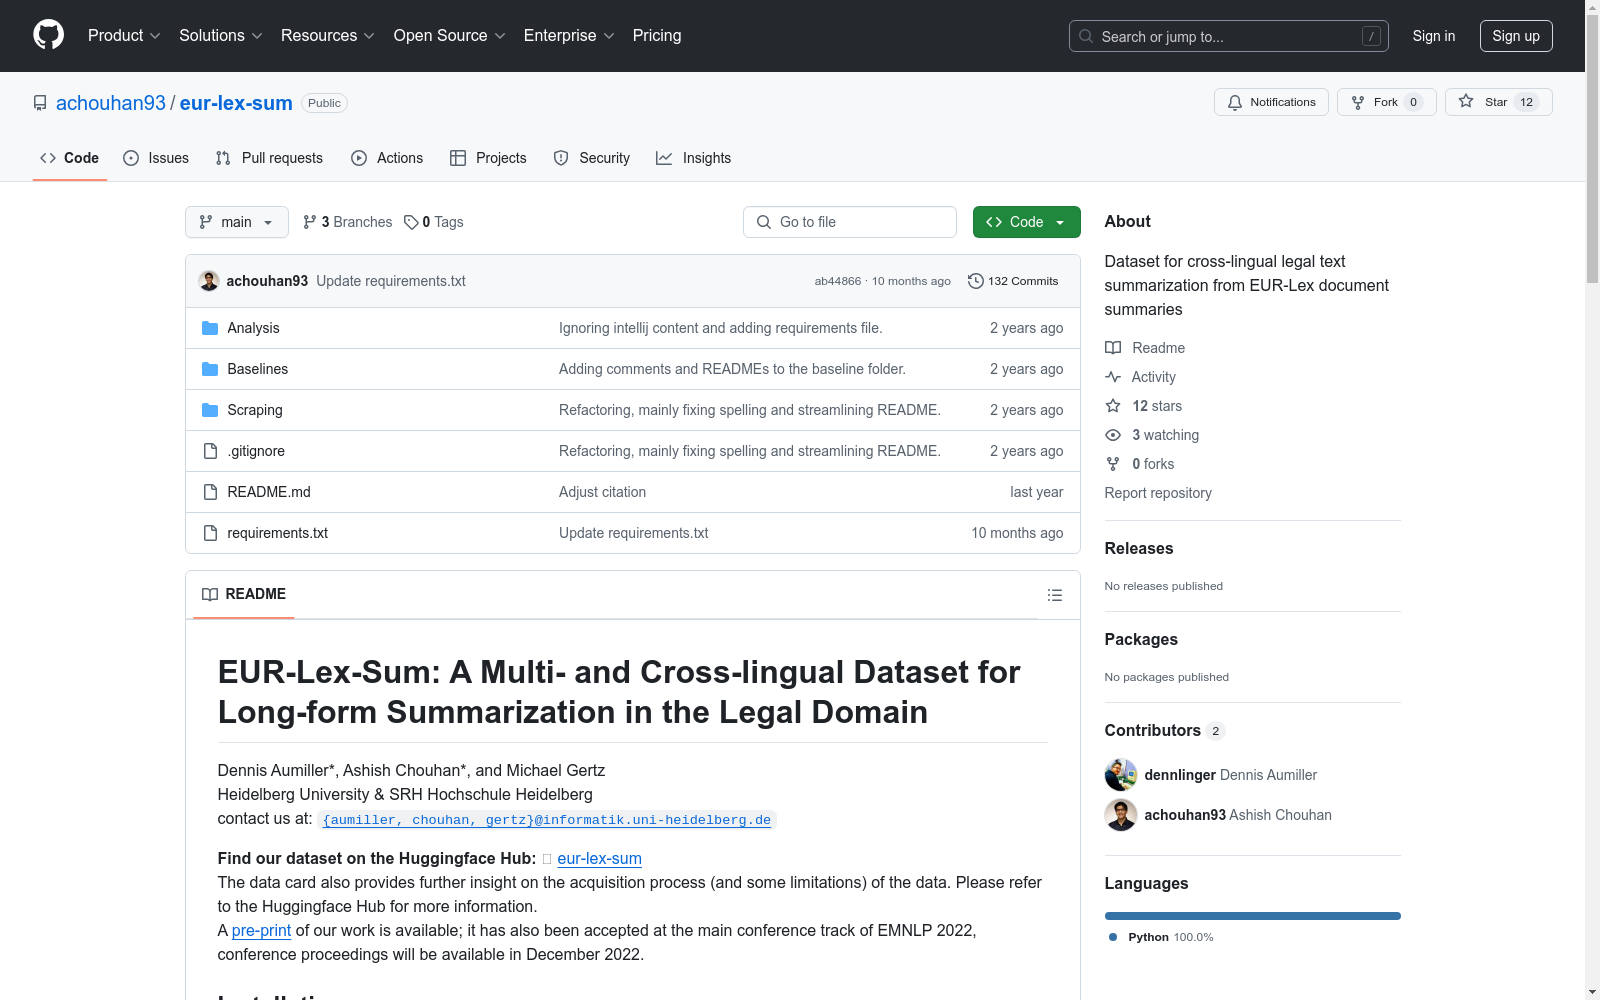Image resolution: width=1600 pixels, height=1000 pixels.
Task: Open the ab44866 commit hash
Action: click(838, 281)
